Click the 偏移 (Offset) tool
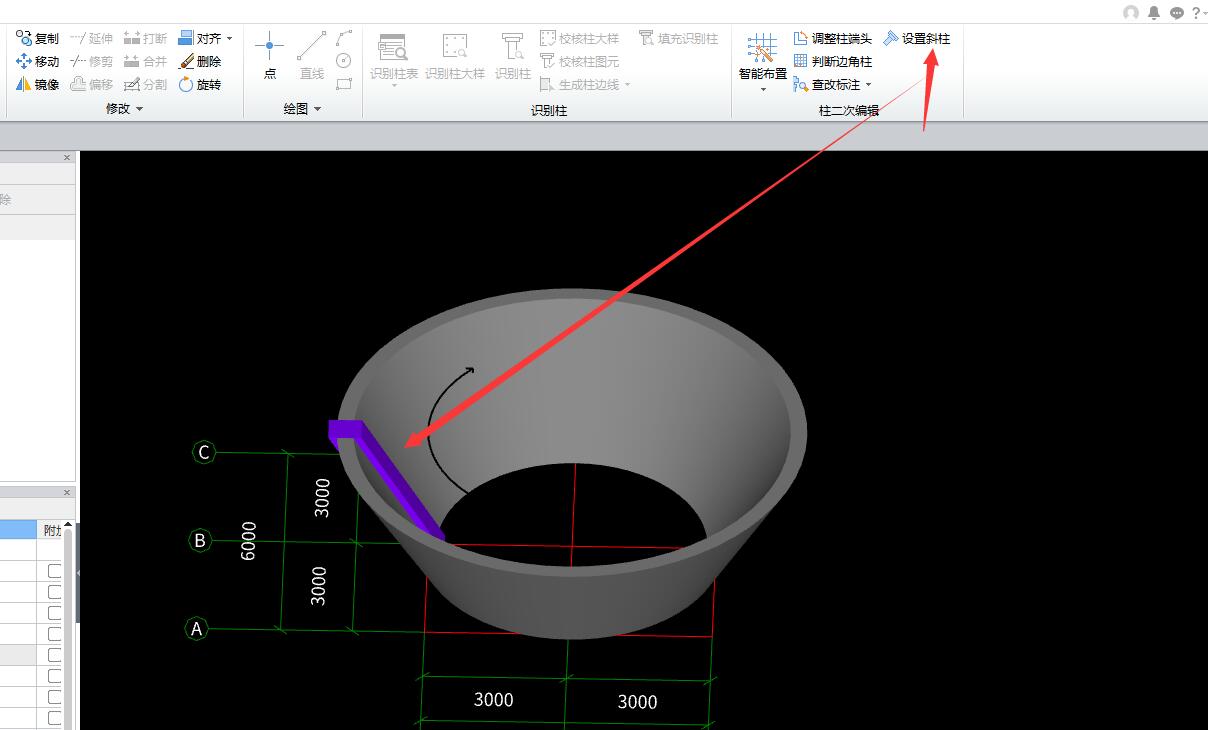The width and height of the screenshot is (1208, 730). point(92,84)
